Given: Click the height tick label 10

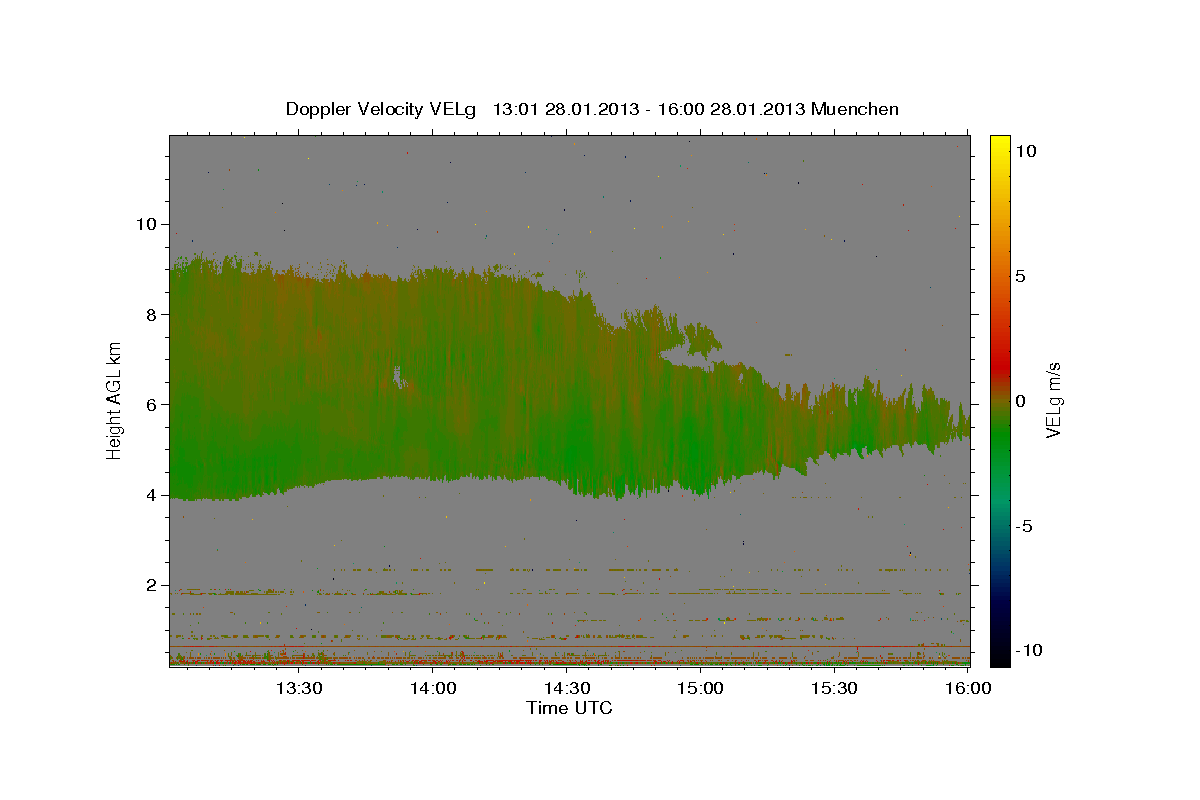Looking at the screenshot, I should 146,224.
